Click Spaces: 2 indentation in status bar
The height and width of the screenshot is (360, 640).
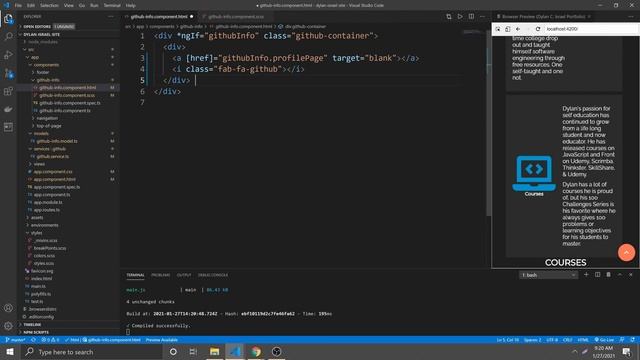point(533,340)
